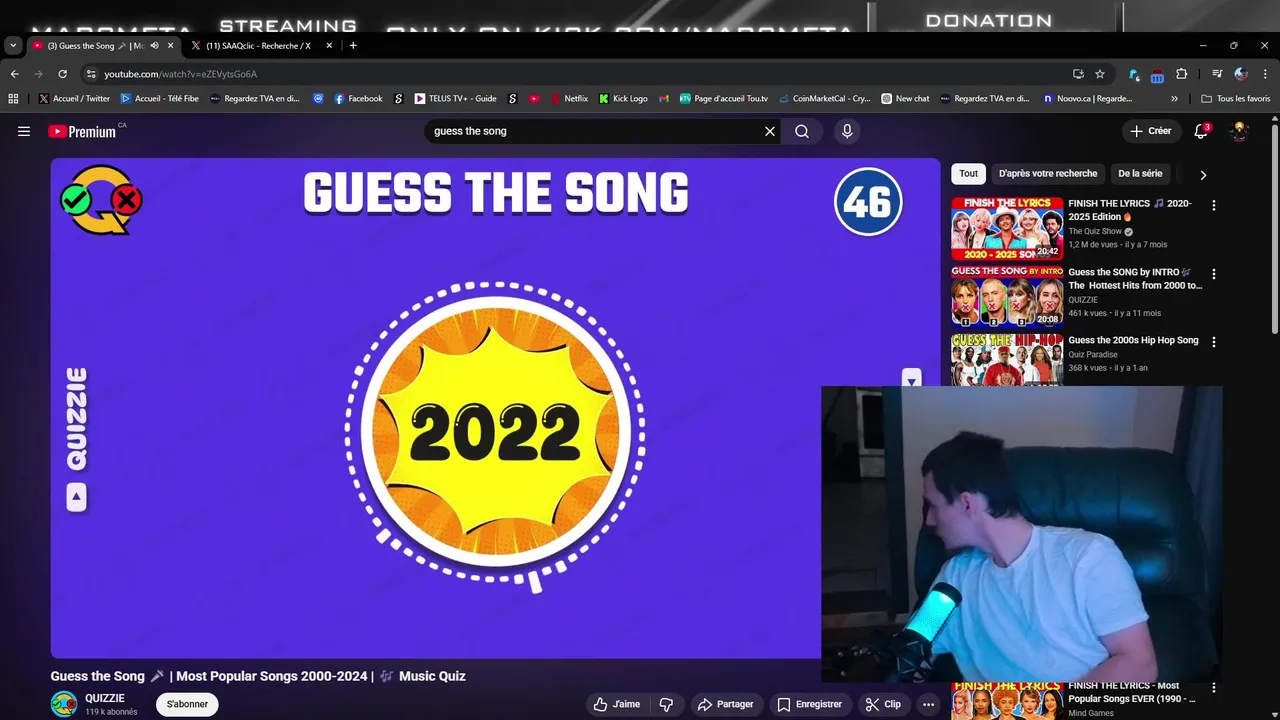Clear the search box with X icon
Screen dimensions: 1280x720
coord(770,131)
